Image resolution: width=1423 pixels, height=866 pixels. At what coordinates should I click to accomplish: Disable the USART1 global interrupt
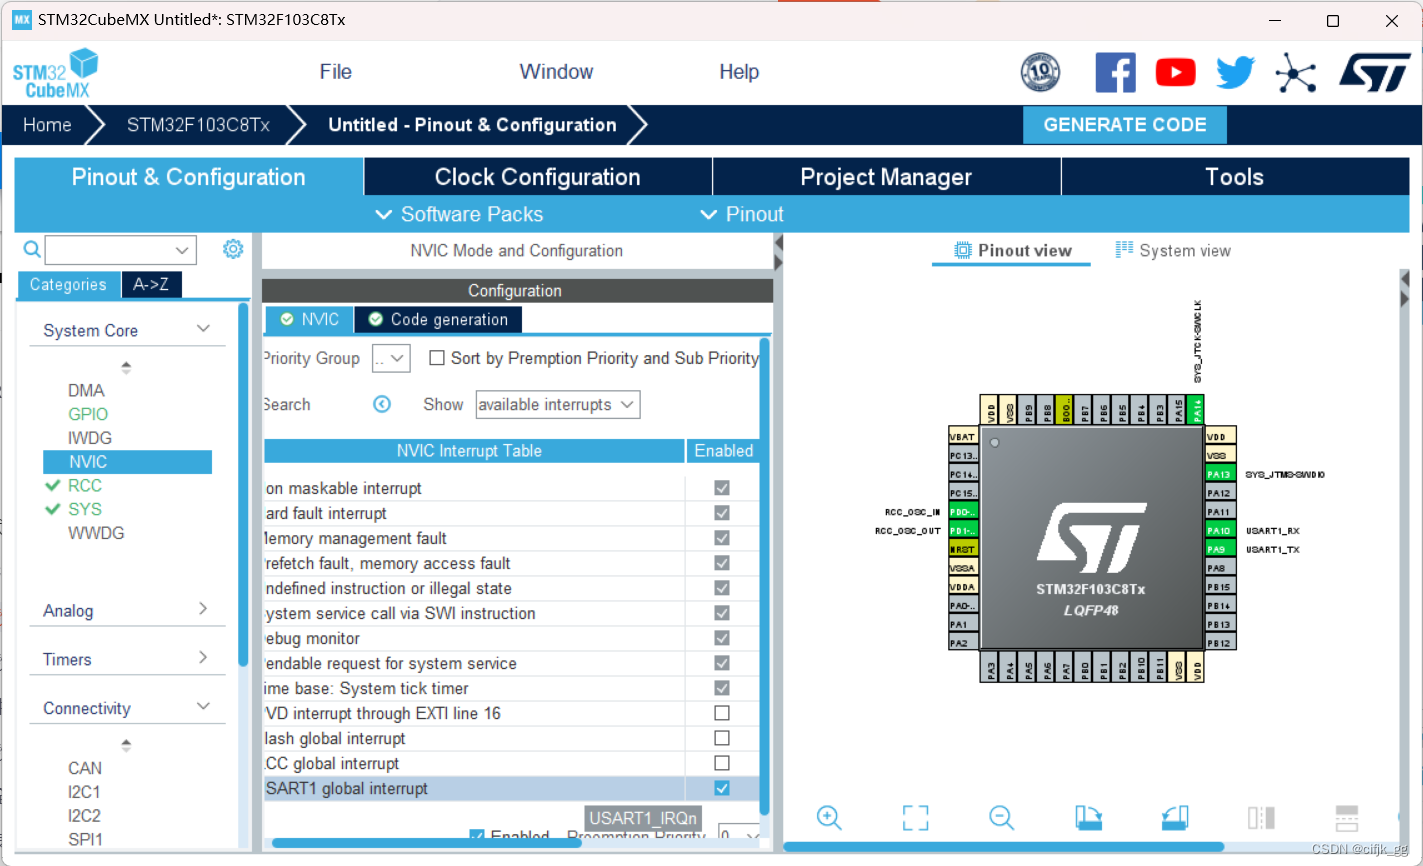pos(721,788)
